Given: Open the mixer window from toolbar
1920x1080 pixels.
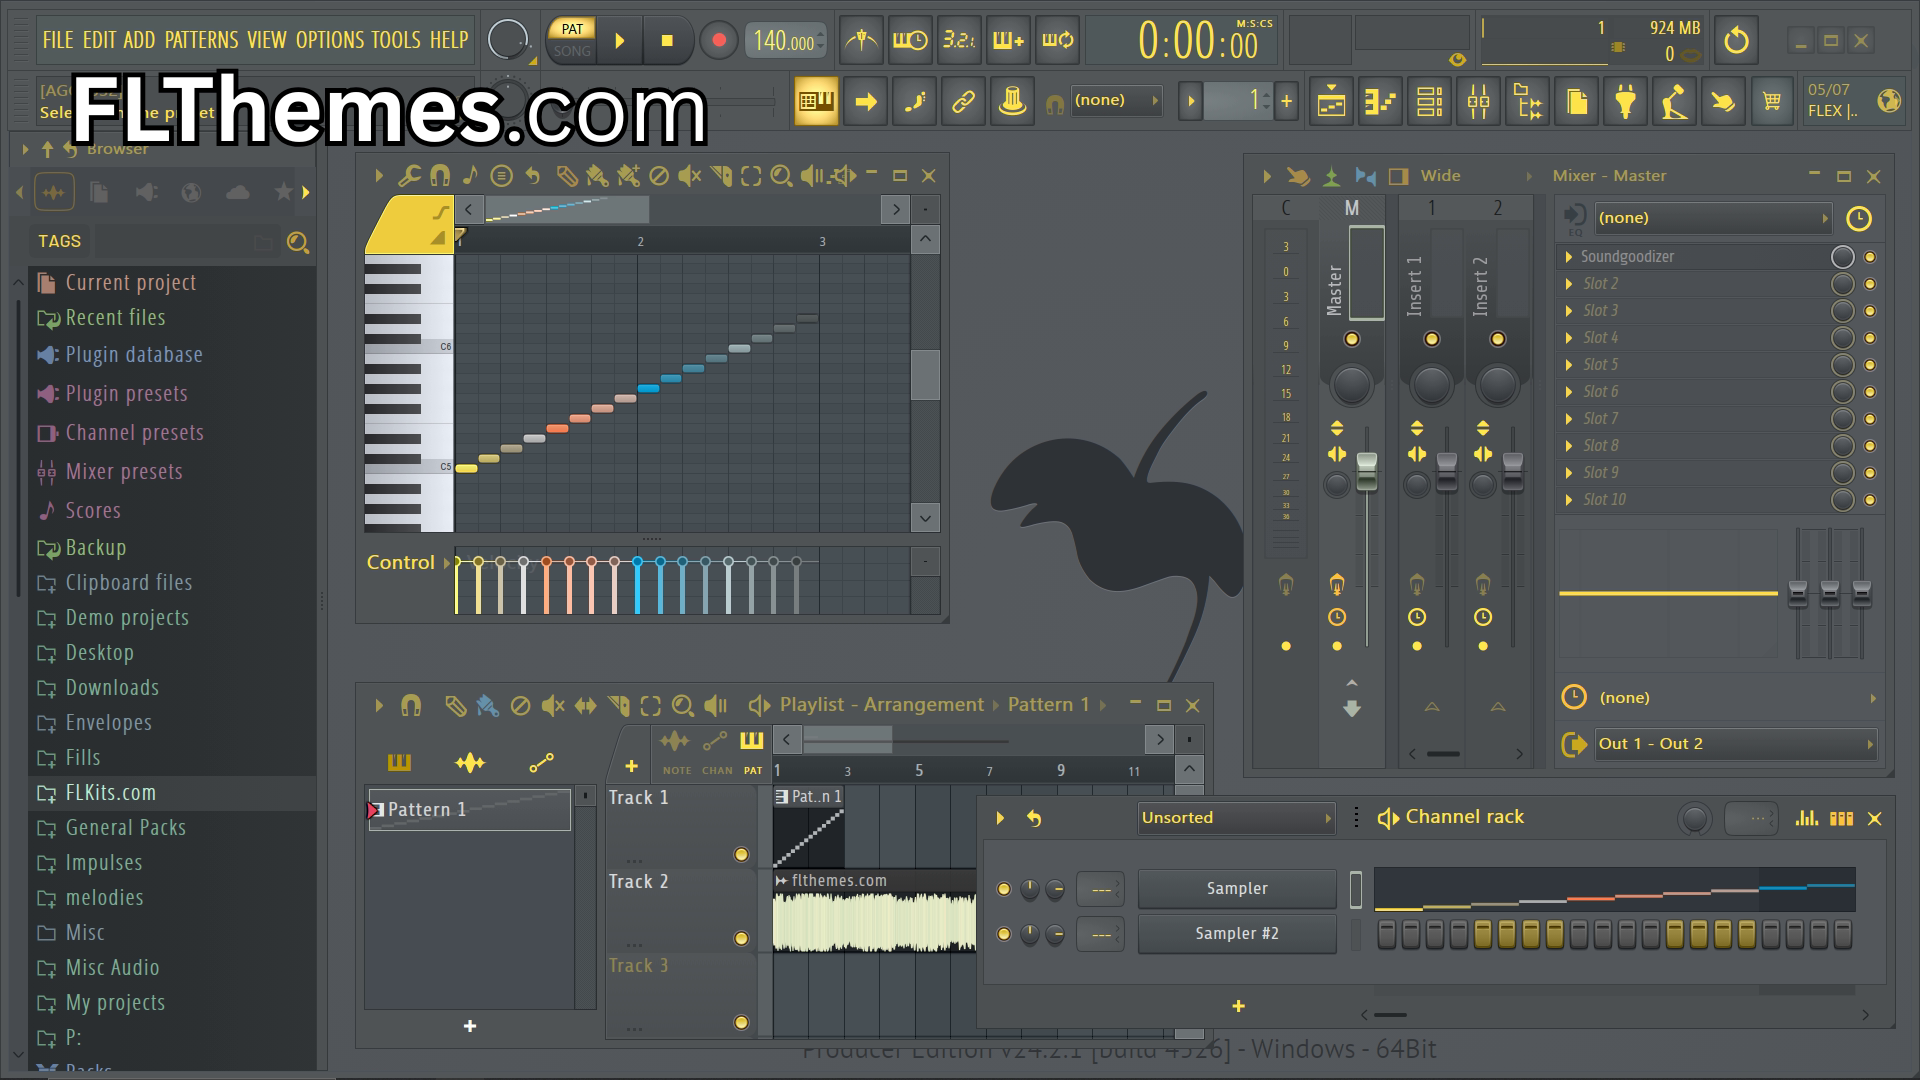Looking at the screenshot, I should coord(1479,101).
